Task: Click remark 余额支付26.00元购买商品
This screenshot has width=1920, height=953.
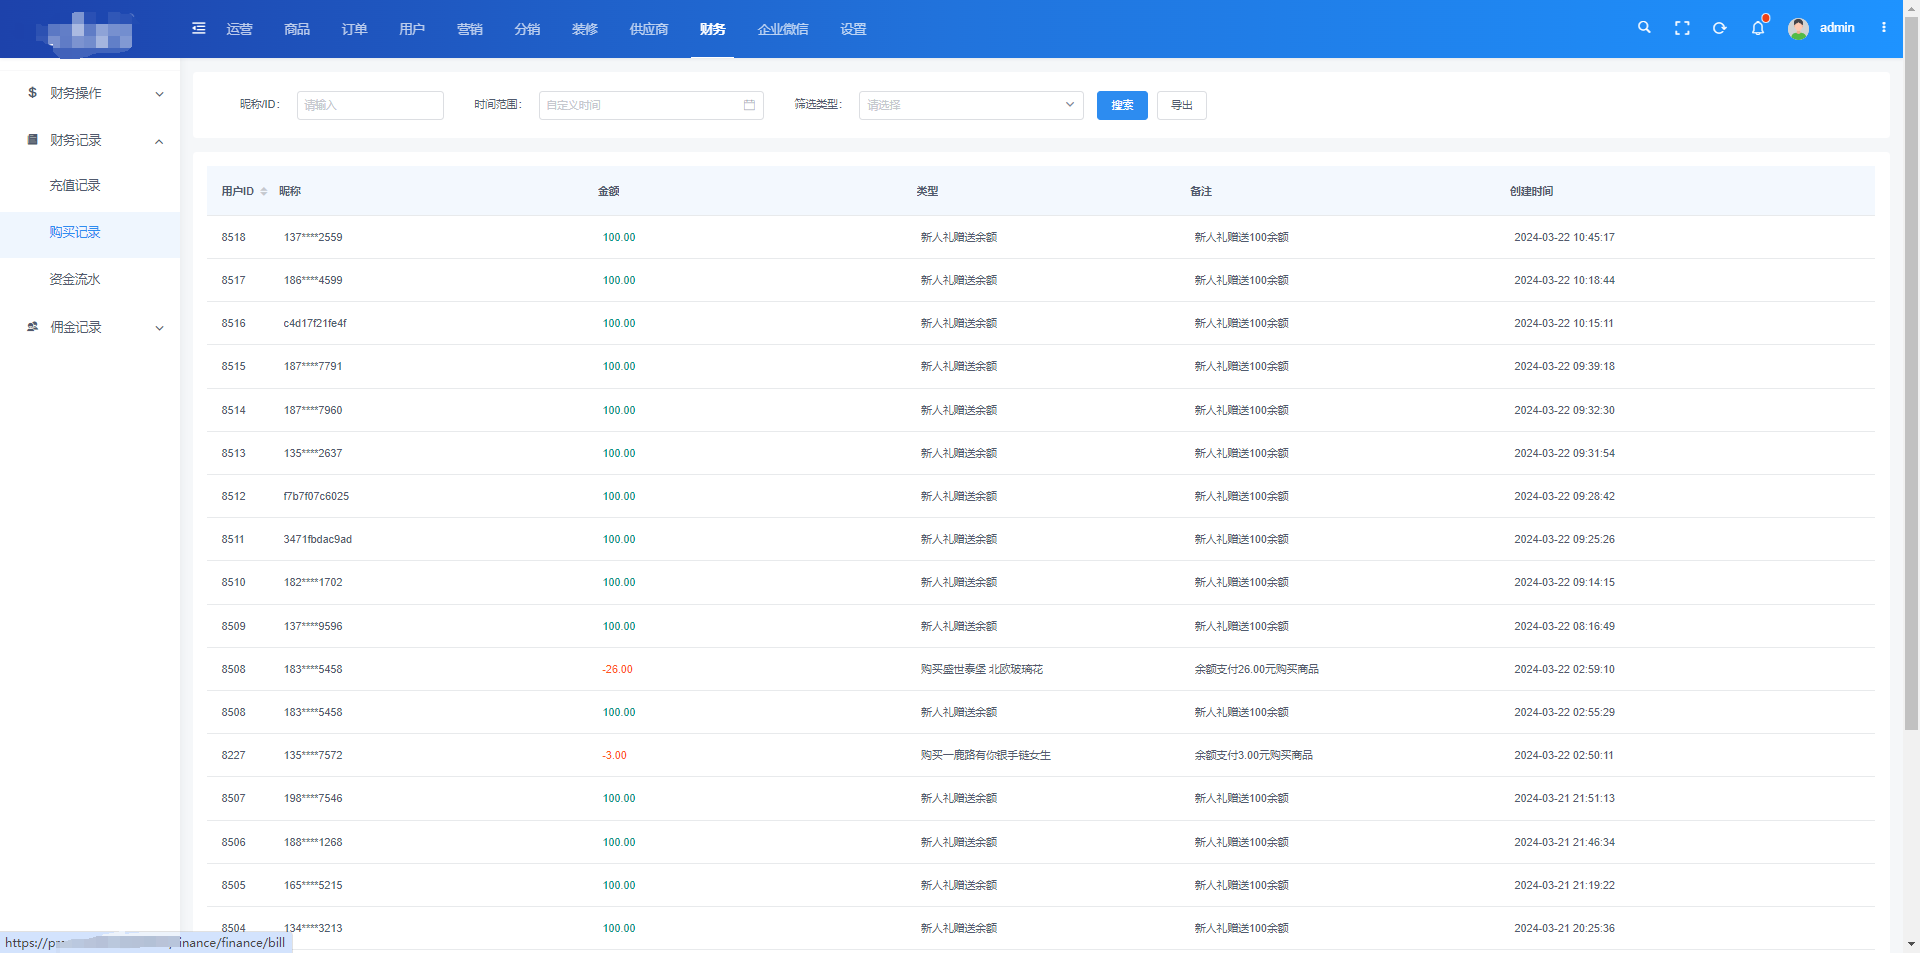Action: (x=1256, y=669)
